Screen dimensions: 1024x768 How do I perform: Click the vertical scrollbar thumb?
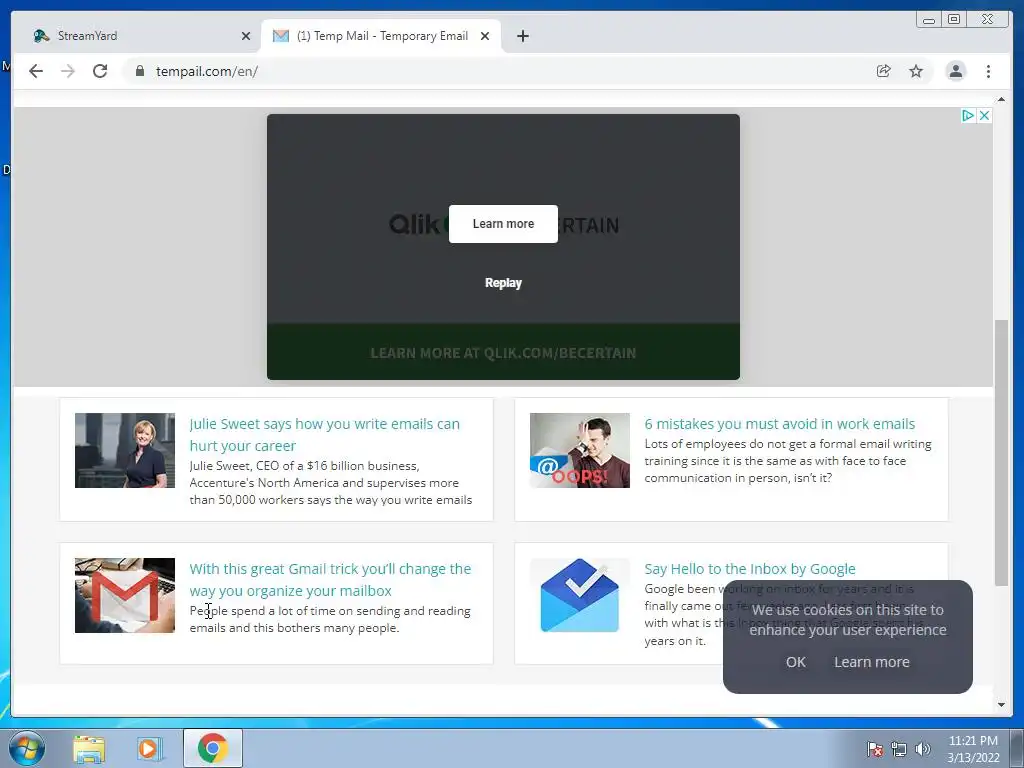pos(1001,453)
